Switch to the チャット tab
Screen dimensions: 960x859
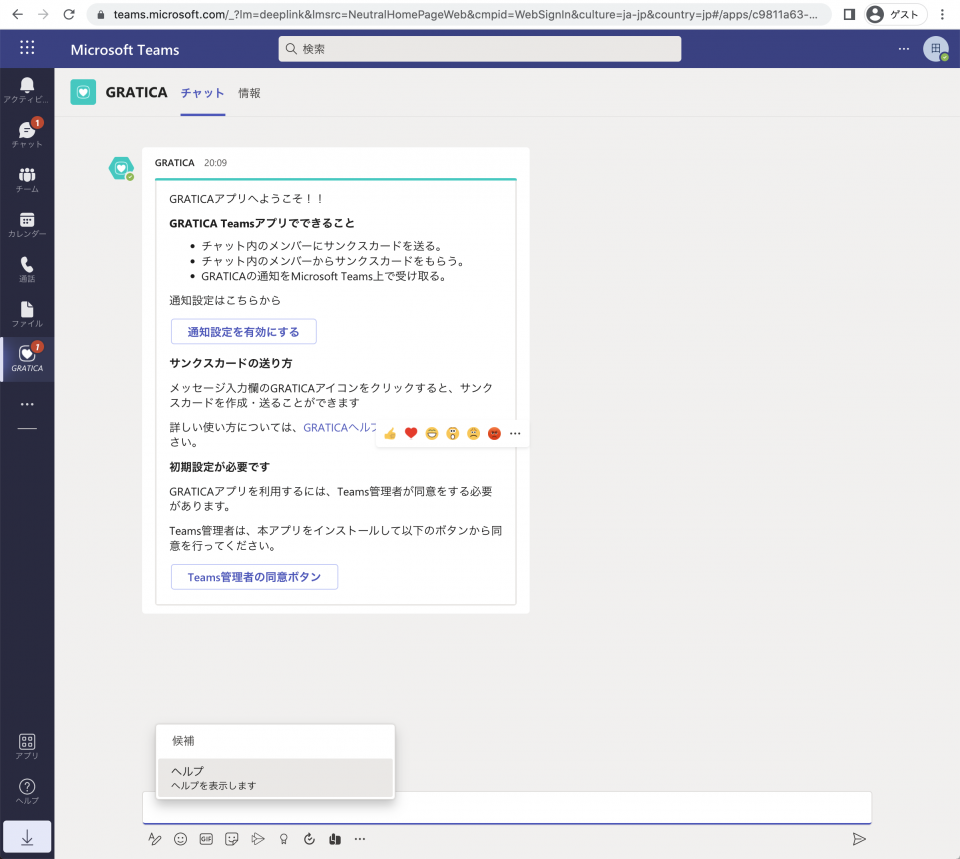[203, 93]
